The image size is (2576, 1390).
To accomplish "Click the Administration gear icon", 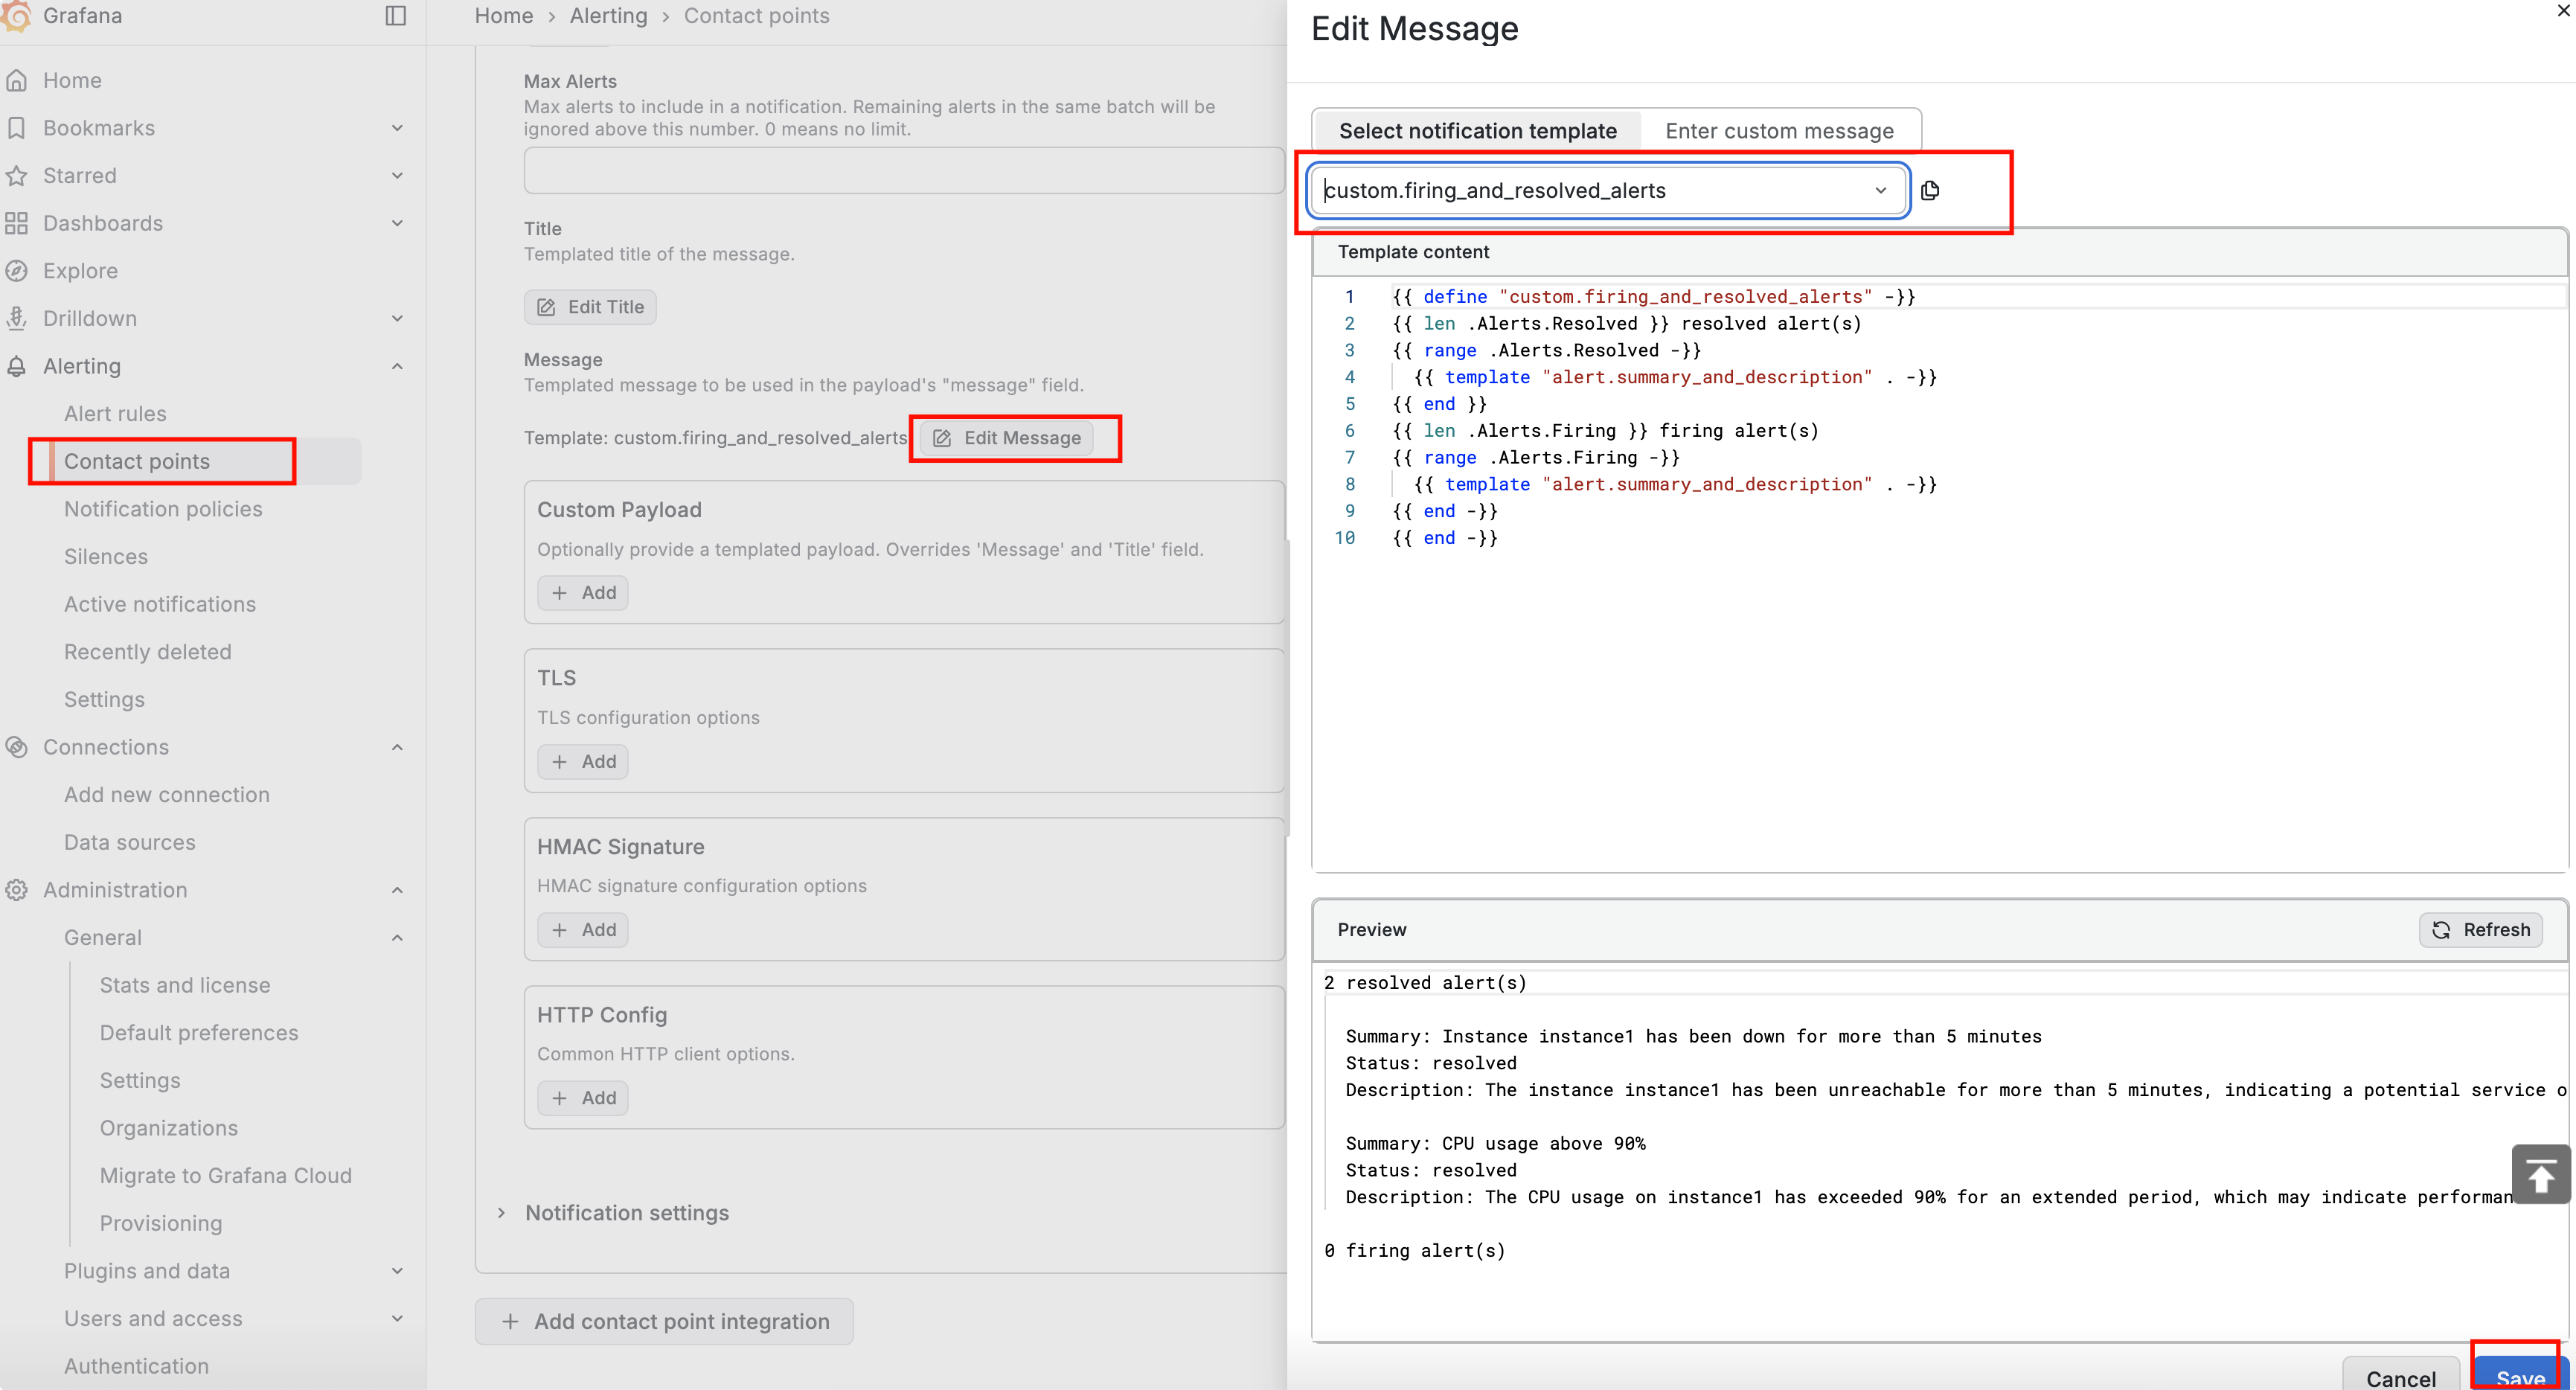I will pos(17,890).
